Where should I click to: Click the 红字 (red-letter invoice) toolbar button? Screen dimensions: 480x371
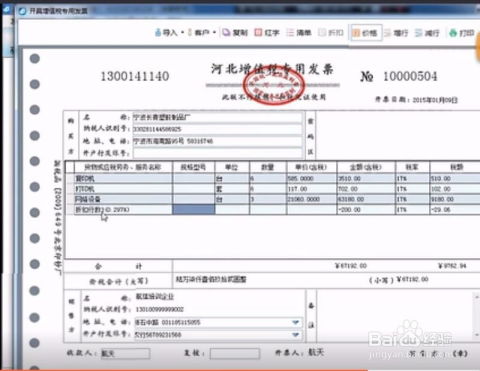[267, 32]
